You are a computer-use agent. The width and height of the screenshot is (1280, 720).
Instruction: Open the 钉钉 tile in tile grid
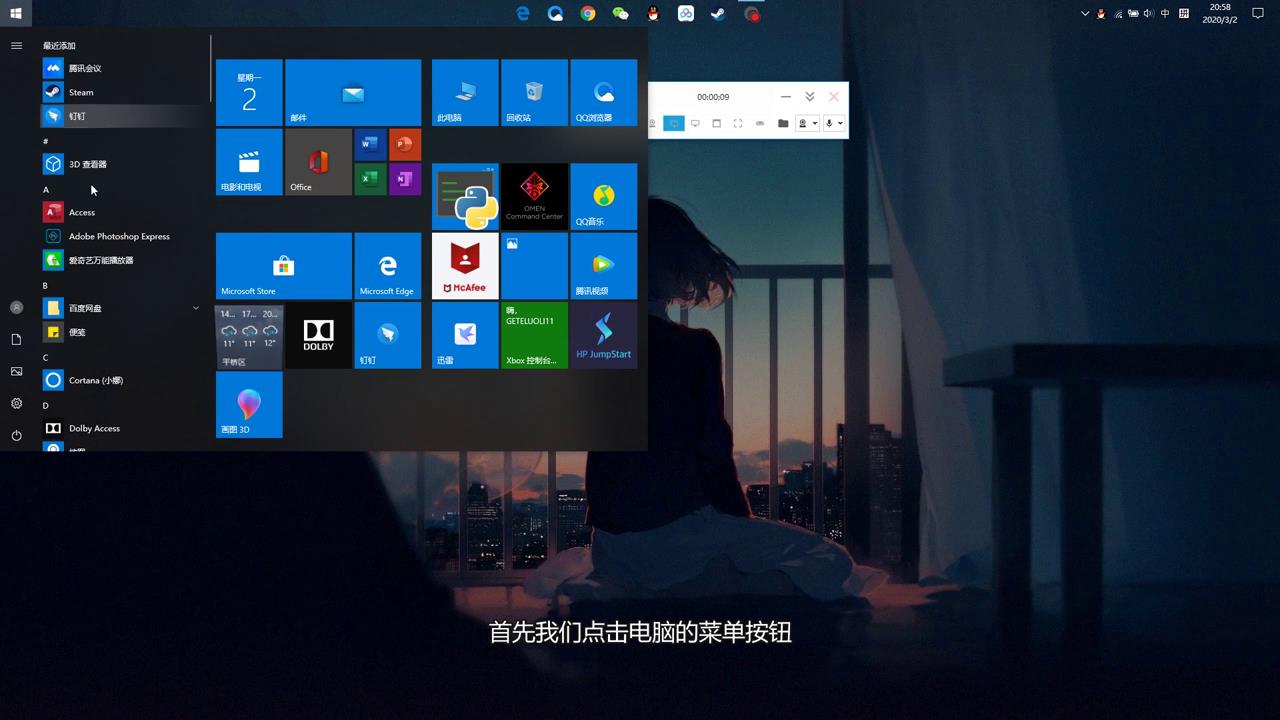(x=388, y=335)
